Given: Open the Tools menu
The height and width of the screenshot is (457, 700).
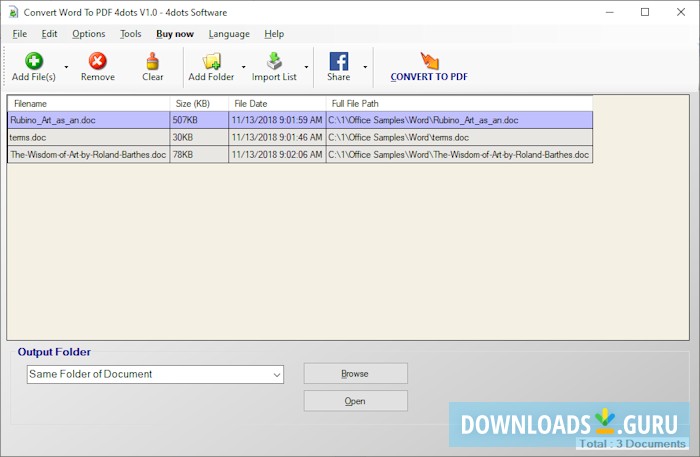Looking at the screenshot, I should tap(130, 34).
